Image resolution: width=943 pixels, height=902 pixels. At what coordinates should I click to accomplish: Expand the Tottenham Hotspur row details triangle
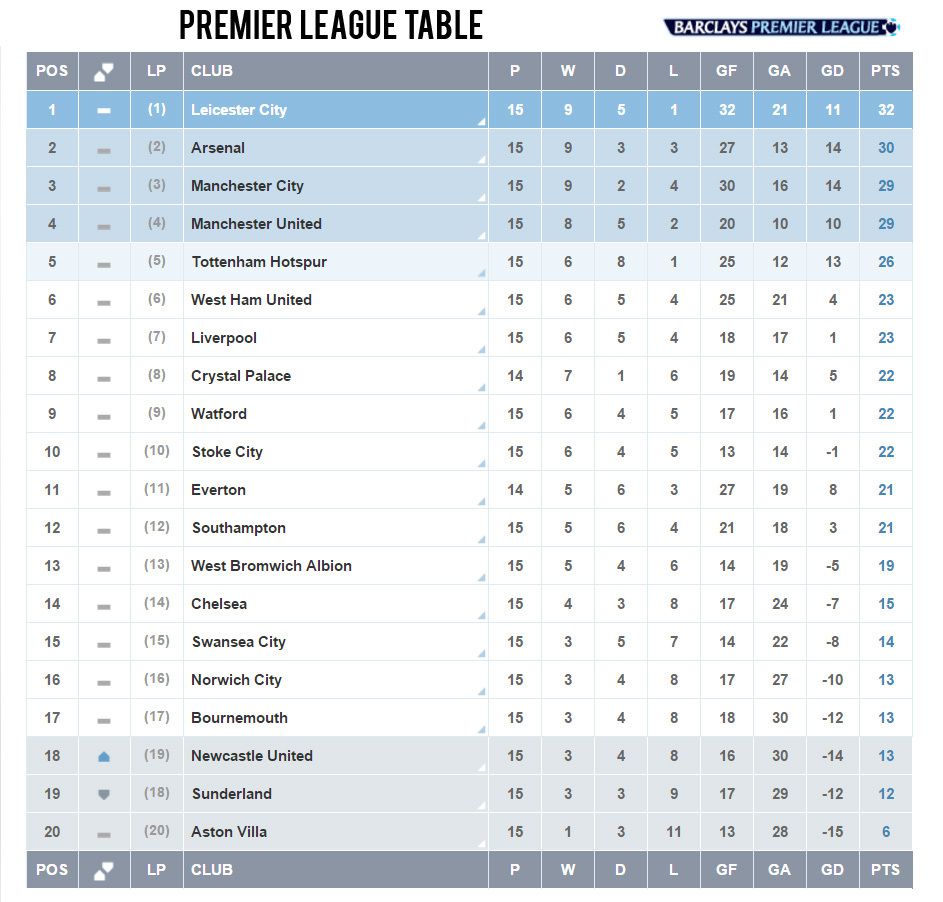(481, 274)
